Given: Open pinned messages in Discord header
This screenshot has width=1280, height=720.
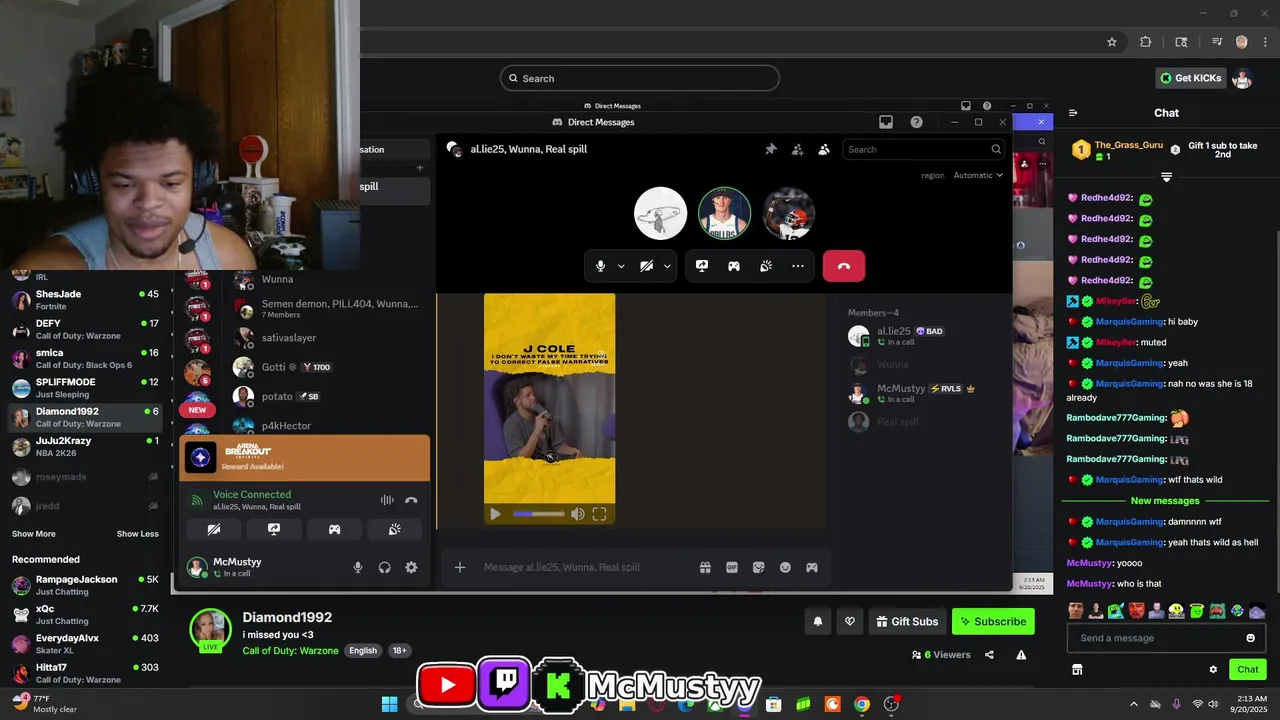Looking at the screenshot, I should tap(771, 149).
